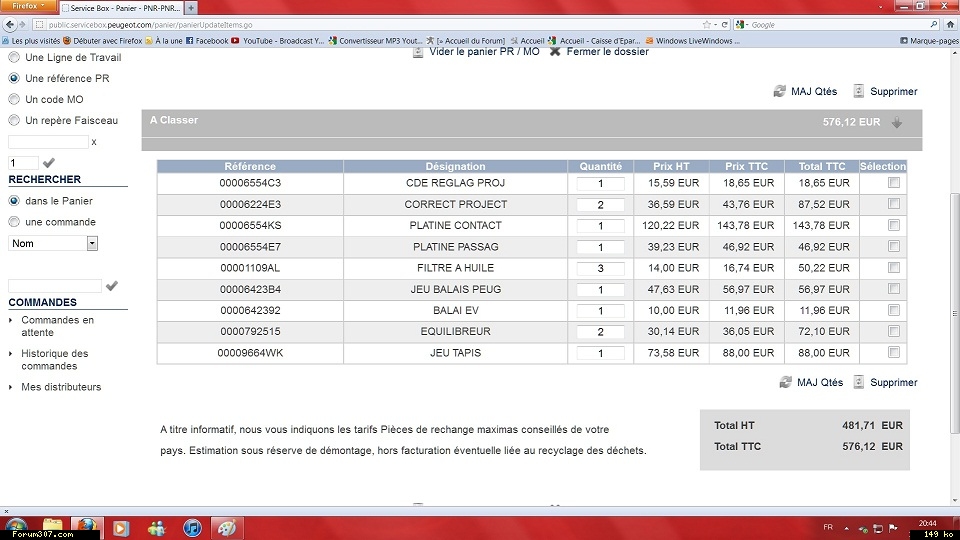This screenshot has height=540, width=960.
Task: Open Facebook bookmark
Action: [207, 41]
